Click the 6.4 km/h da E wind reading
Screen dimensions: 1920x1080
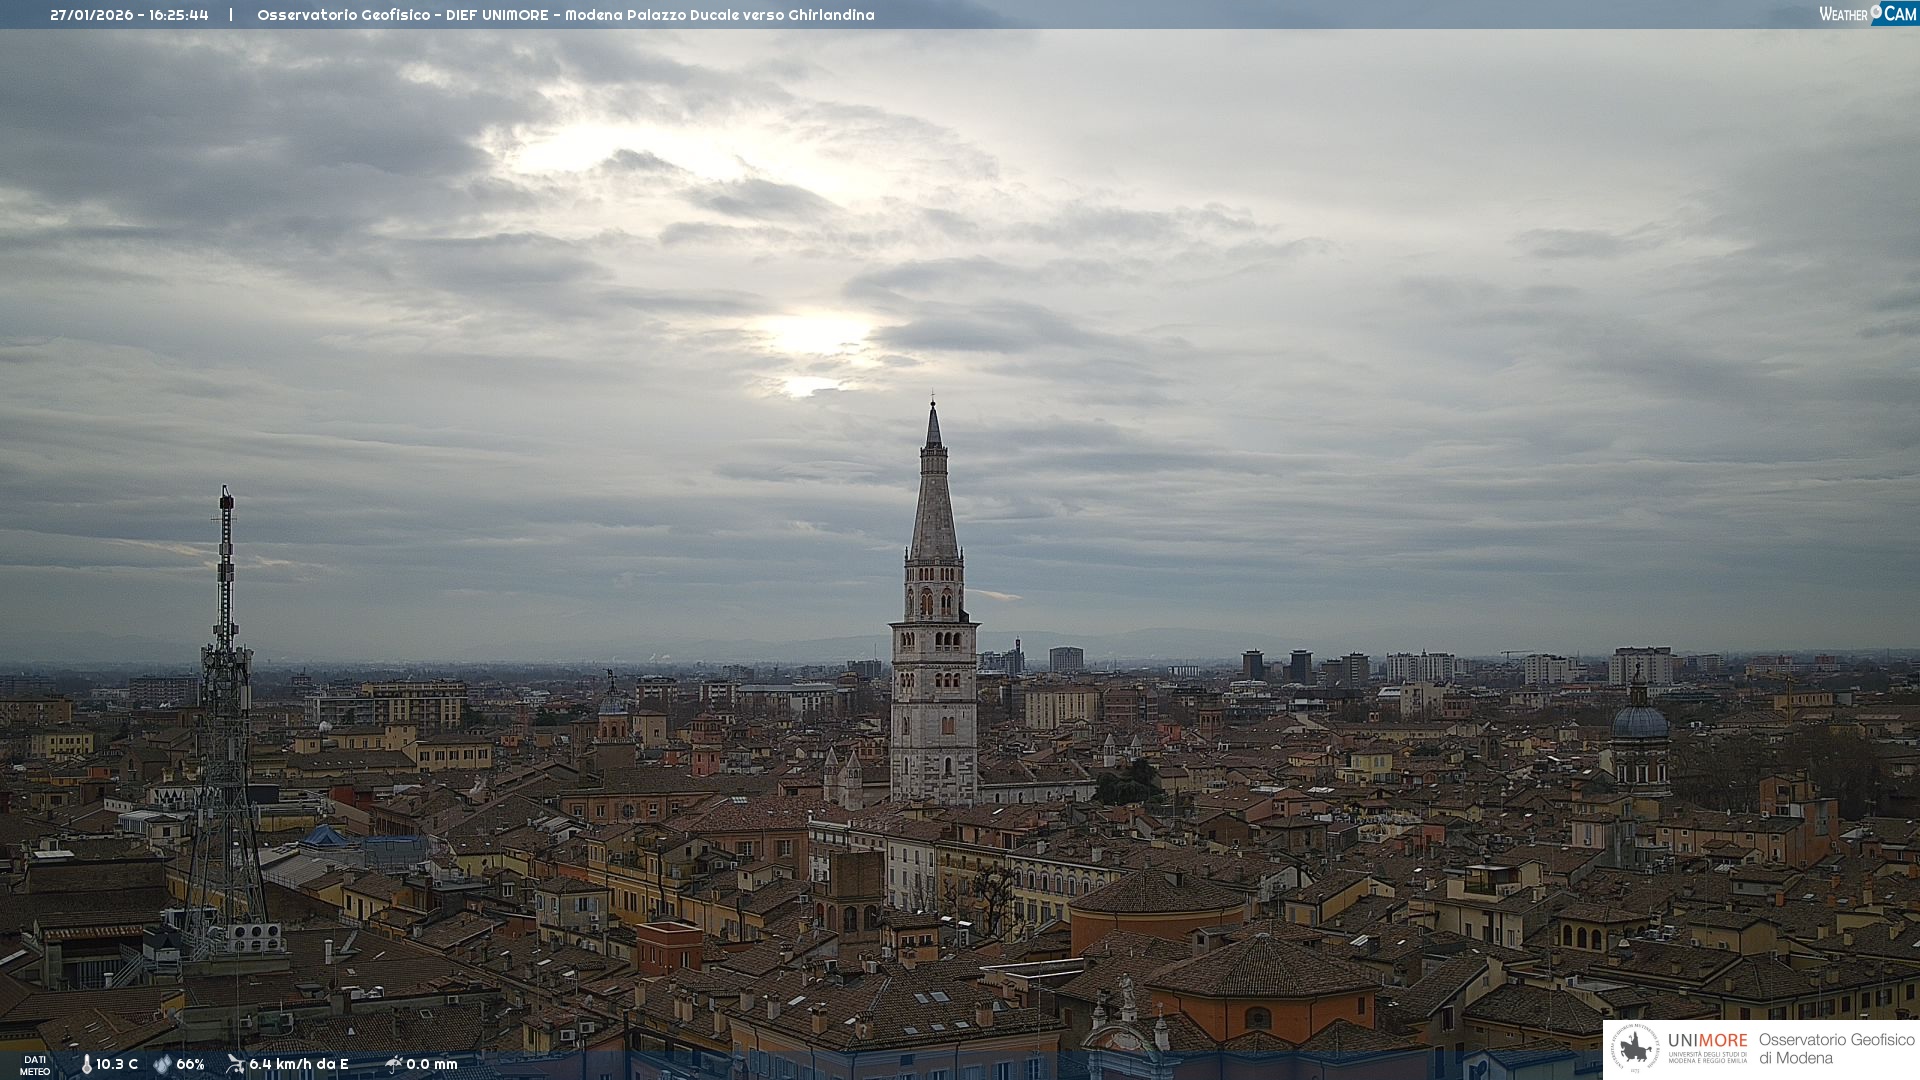pyautogui.click(x=298, y=1064)
